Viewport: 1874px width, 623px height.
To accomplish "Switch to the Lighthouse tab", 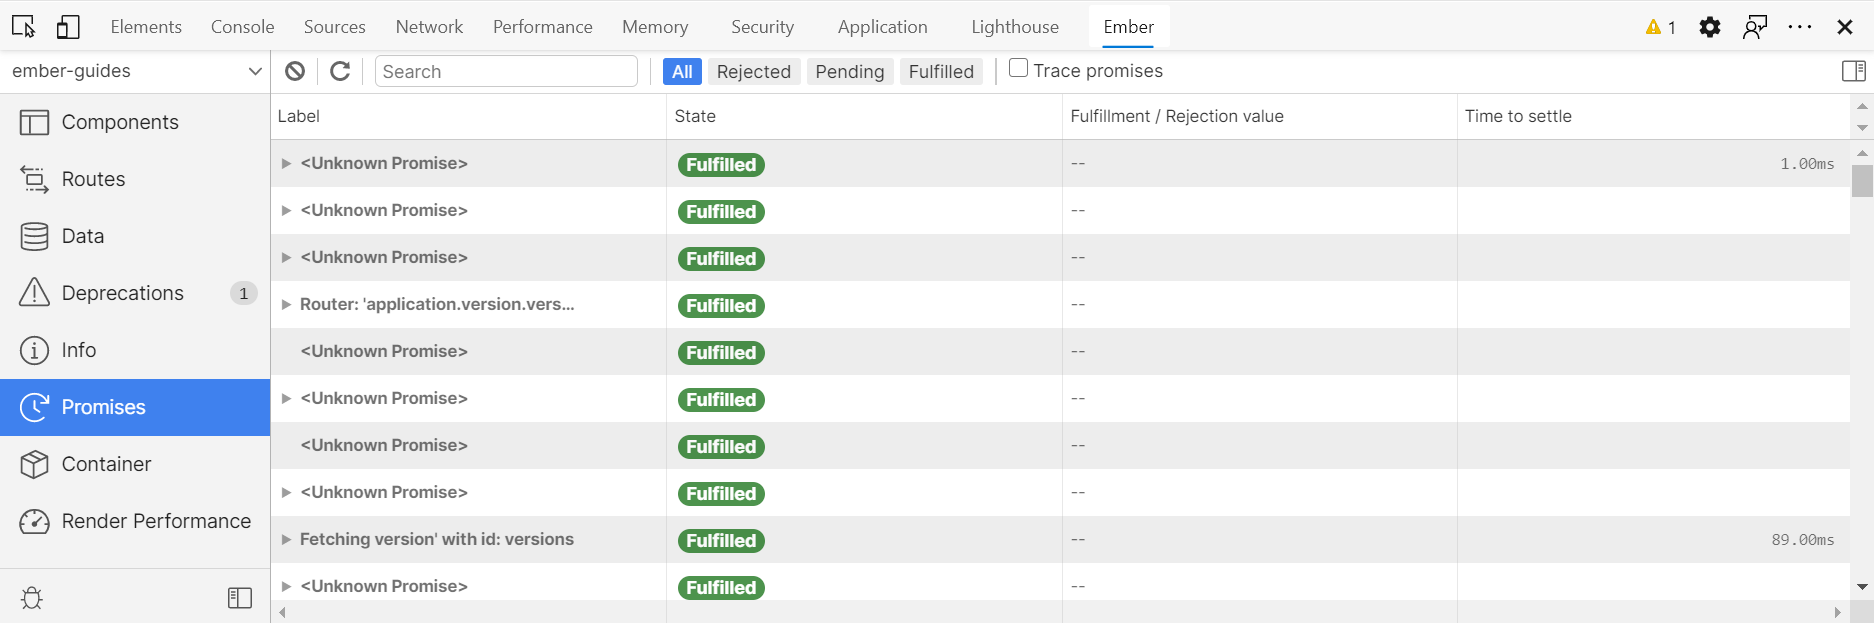I will [x=1014, y=27].
